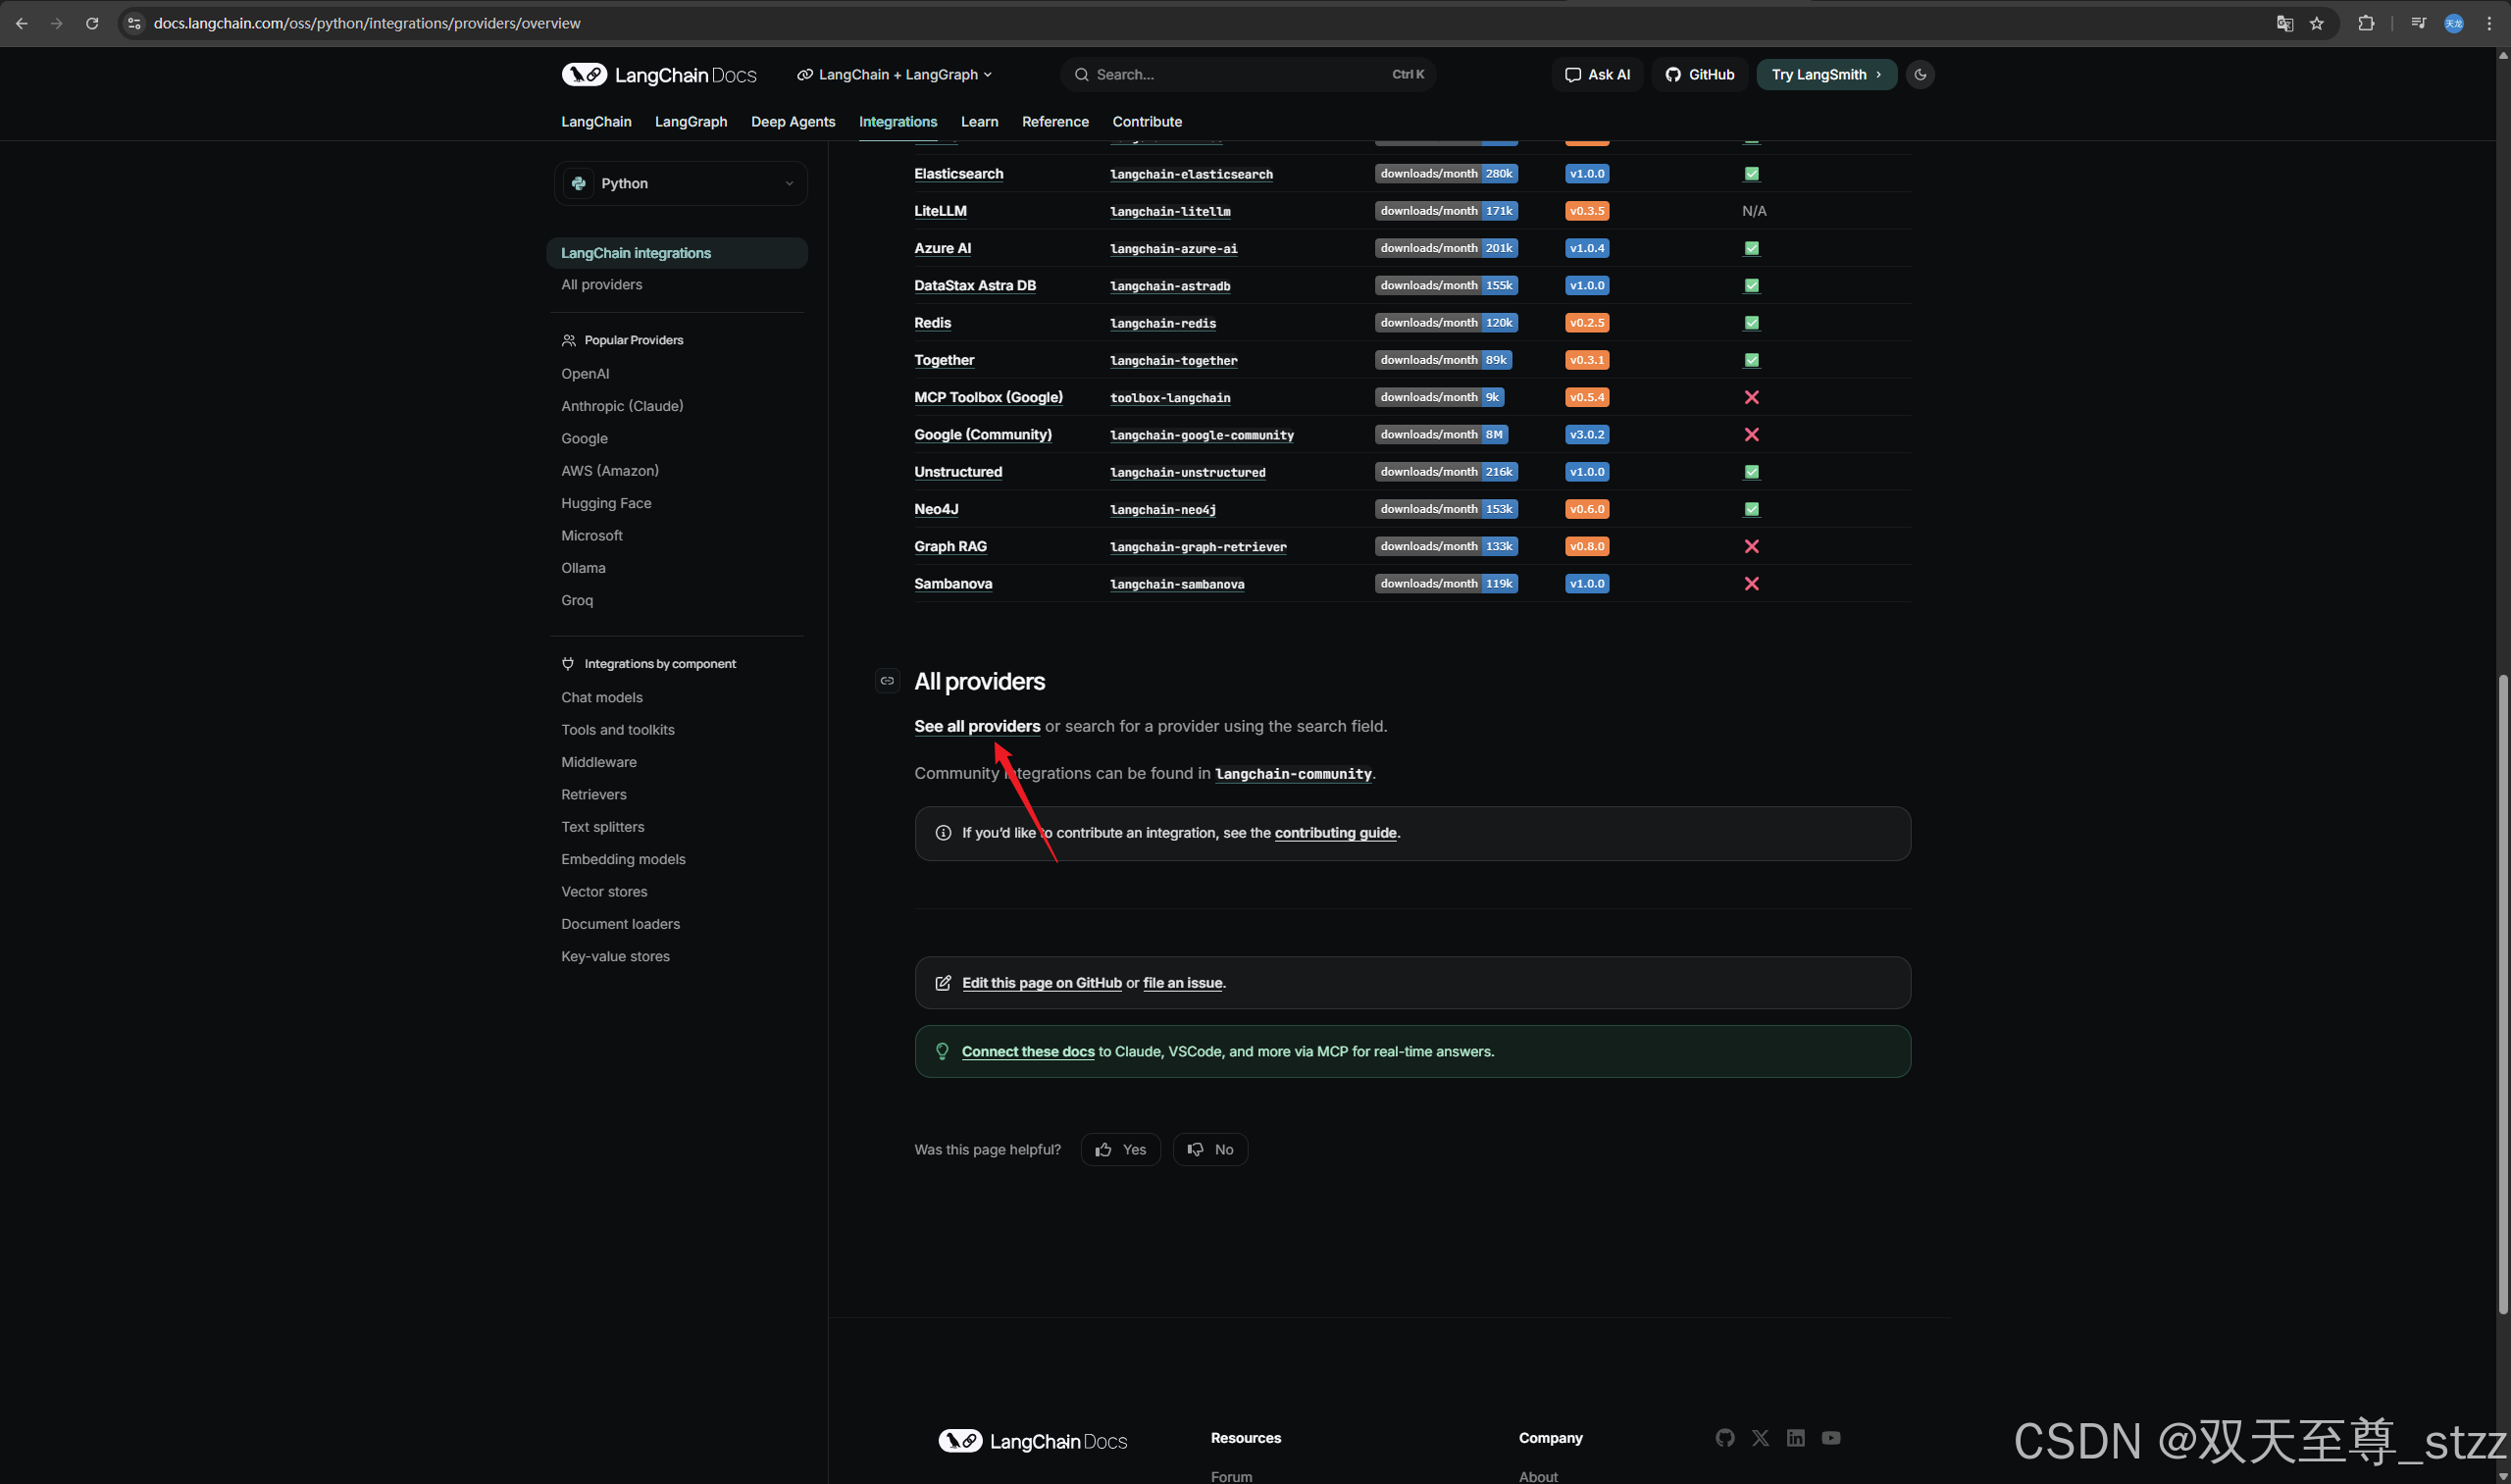Open the YouTube icon in the footer

point(1831,1438)
